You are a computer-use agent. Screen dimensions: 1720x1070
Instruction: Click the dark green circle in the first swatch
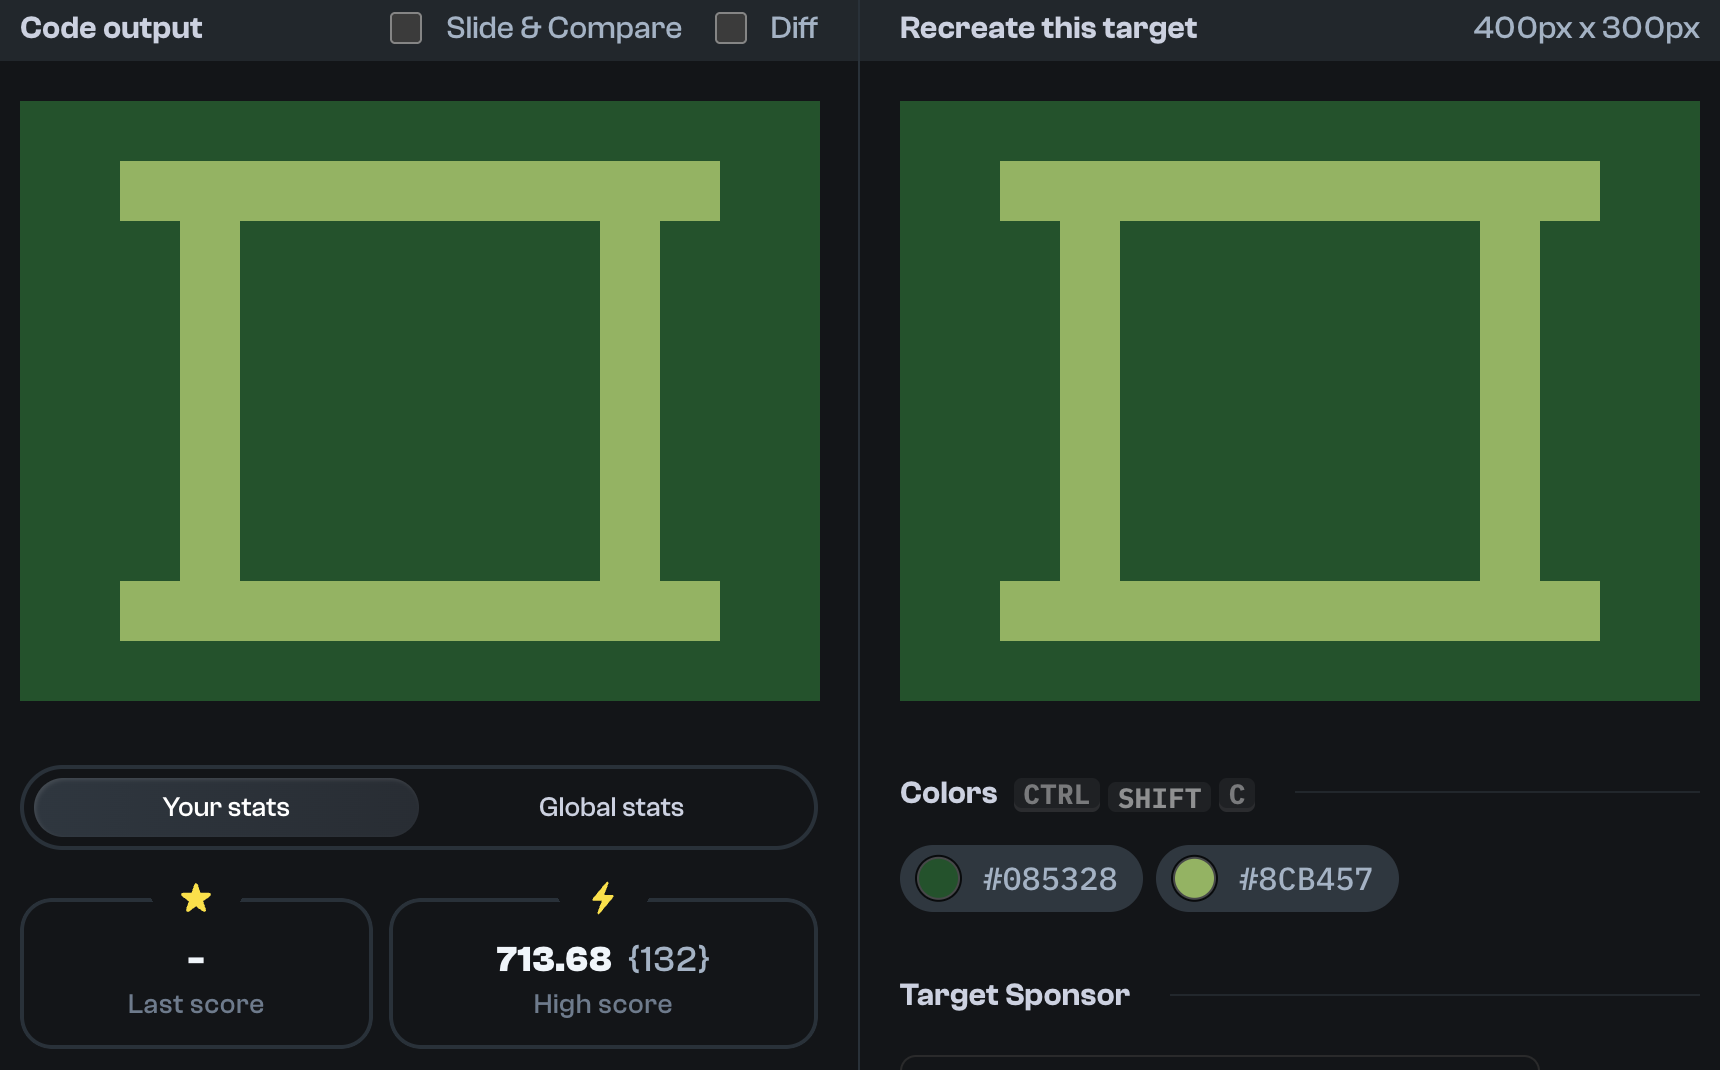pyautogui.click(x=938, y=879)
